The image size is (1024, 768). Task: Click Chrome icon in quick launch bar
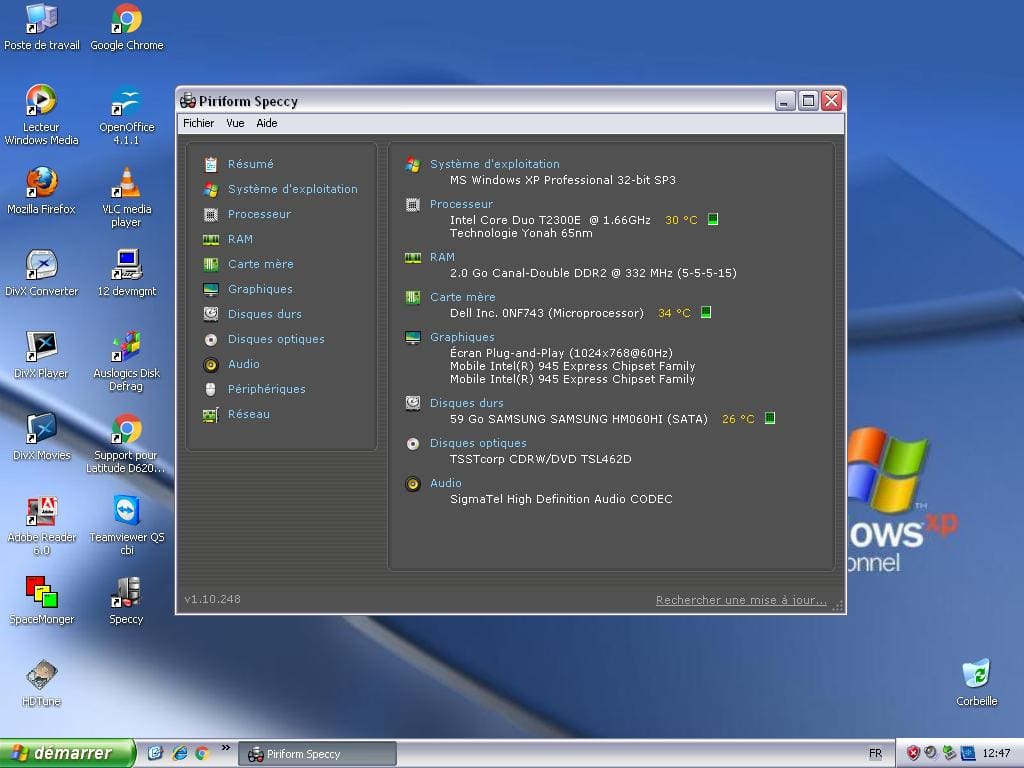[x=202, y=753]
